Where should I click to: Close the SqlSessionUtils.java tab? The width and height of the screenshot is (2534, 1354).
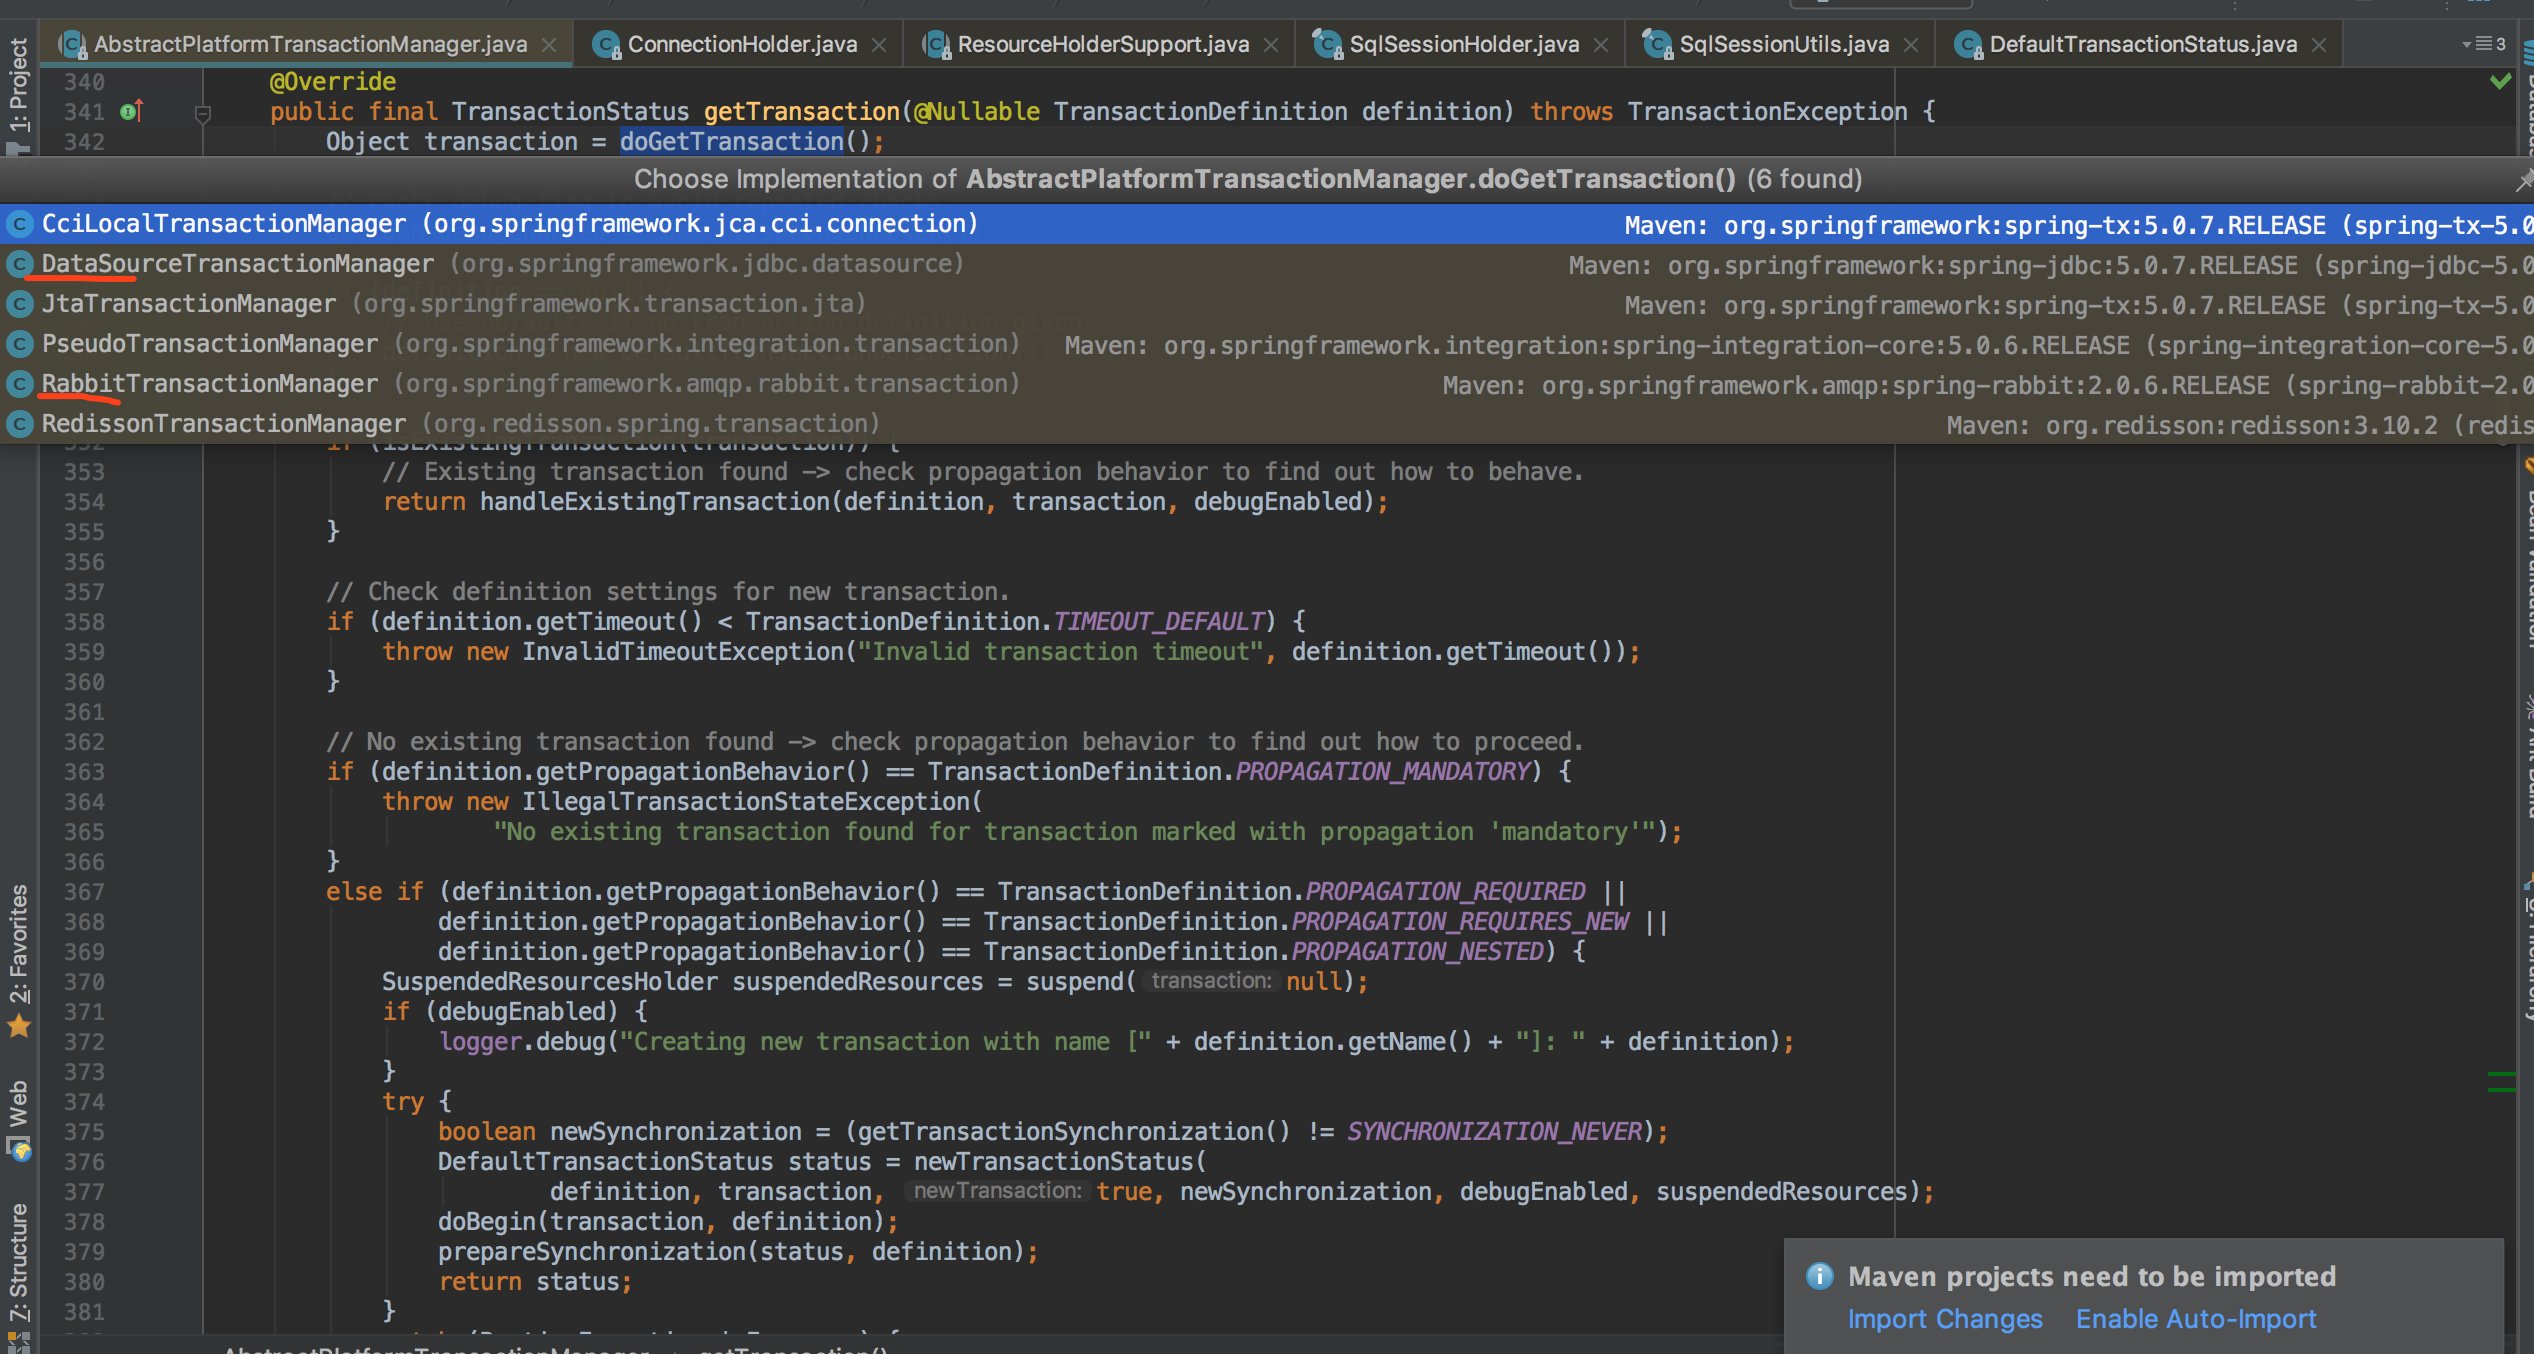pyautogui.click(x=1911, y=45)
